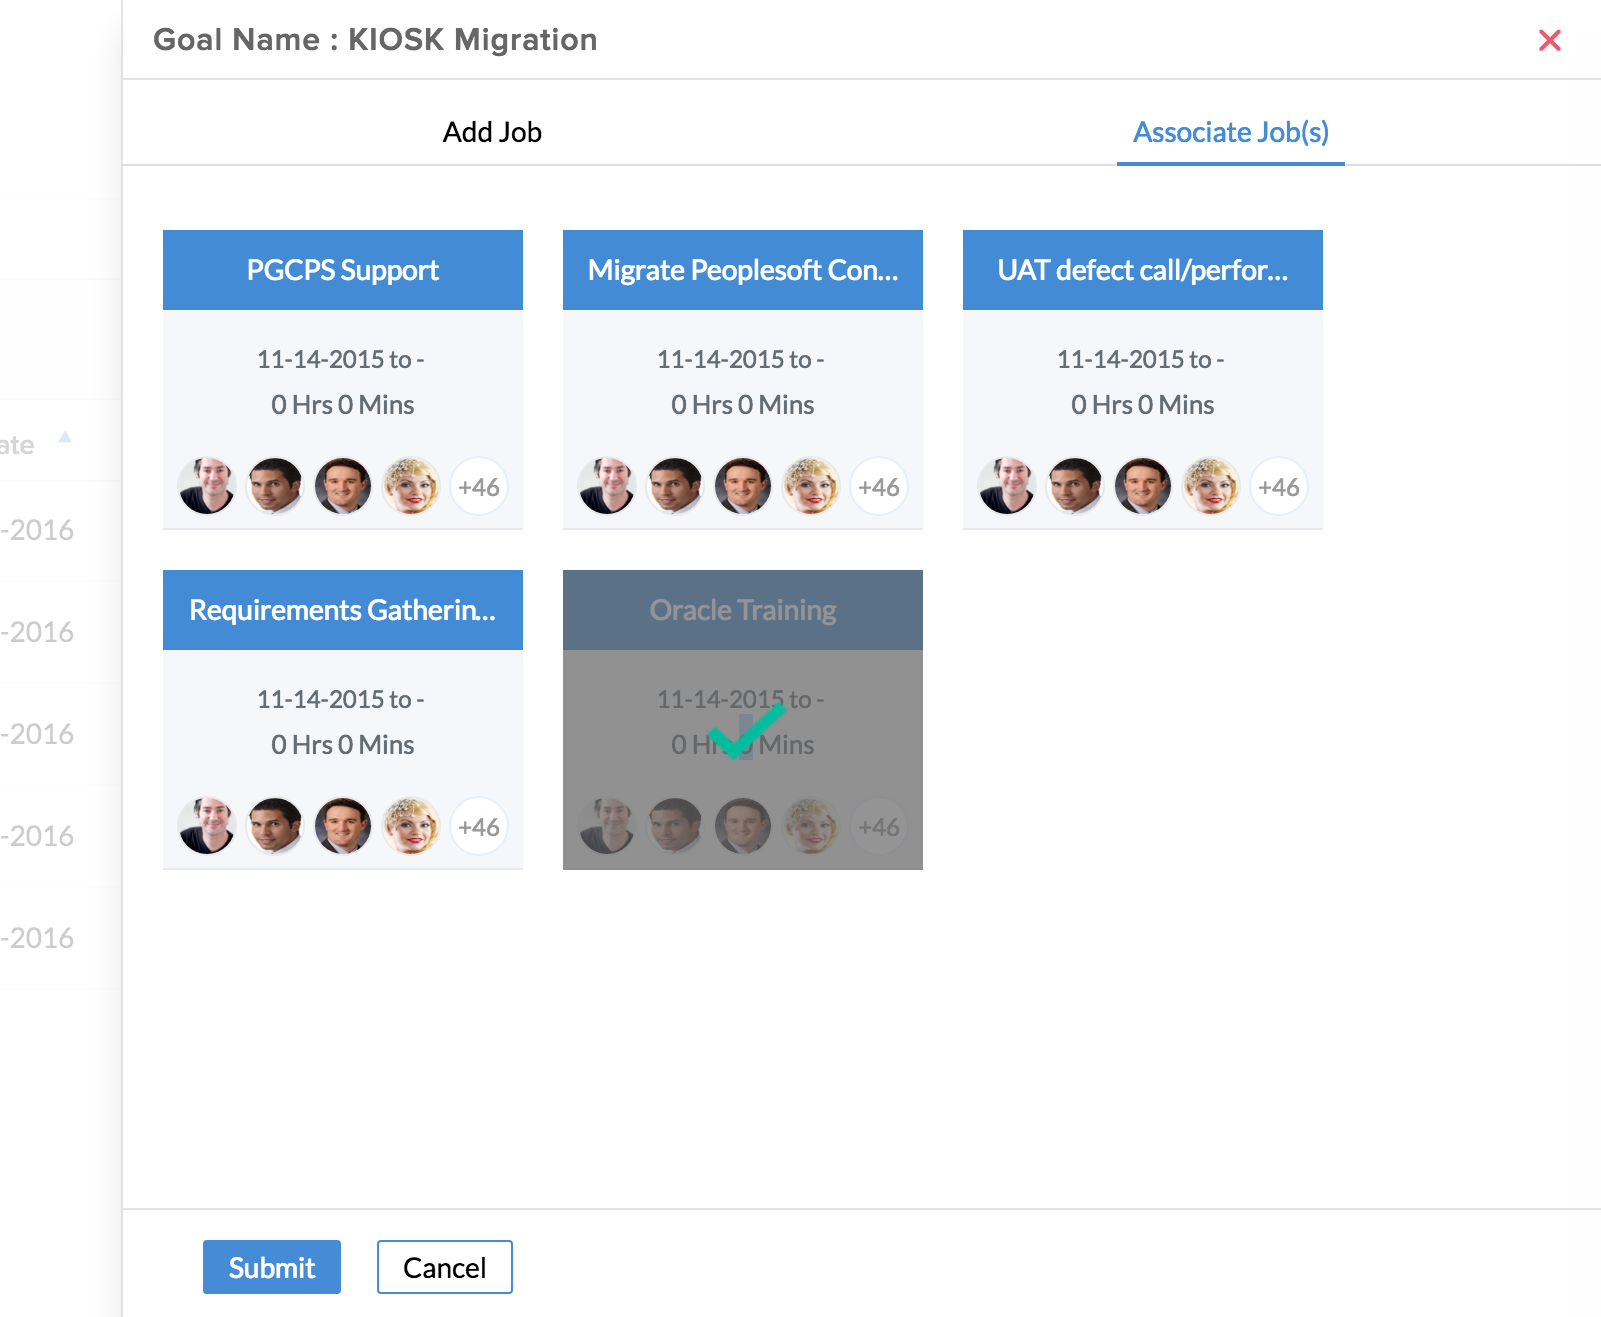The height and width of the screenshot is (1317, 1601).
Task: Click the +46 badge on Migrate Peoplesoft card
Action: click(879, 487)
